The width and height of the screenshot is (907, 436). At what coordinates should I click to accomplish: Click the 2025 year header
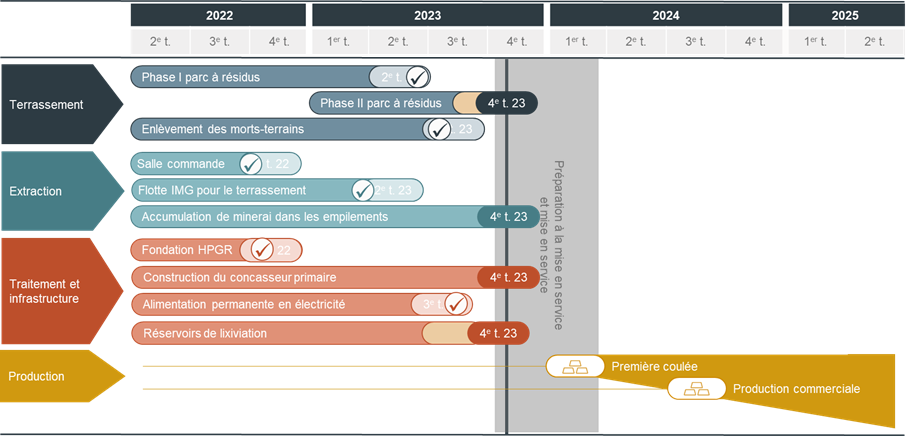pos(846,15)
